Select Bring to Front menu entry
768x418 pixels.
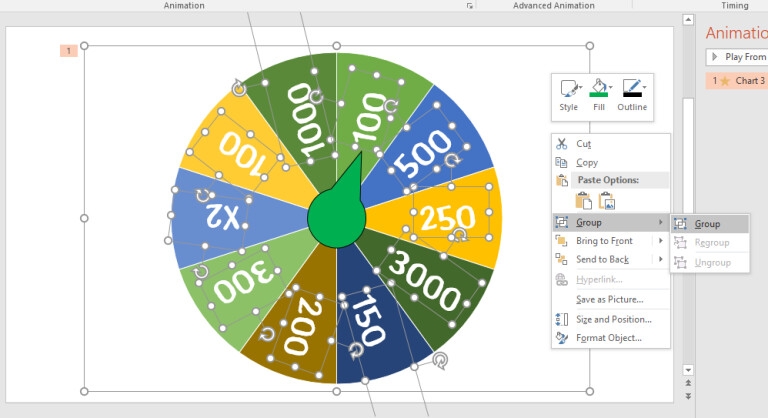tap(603, 241)
